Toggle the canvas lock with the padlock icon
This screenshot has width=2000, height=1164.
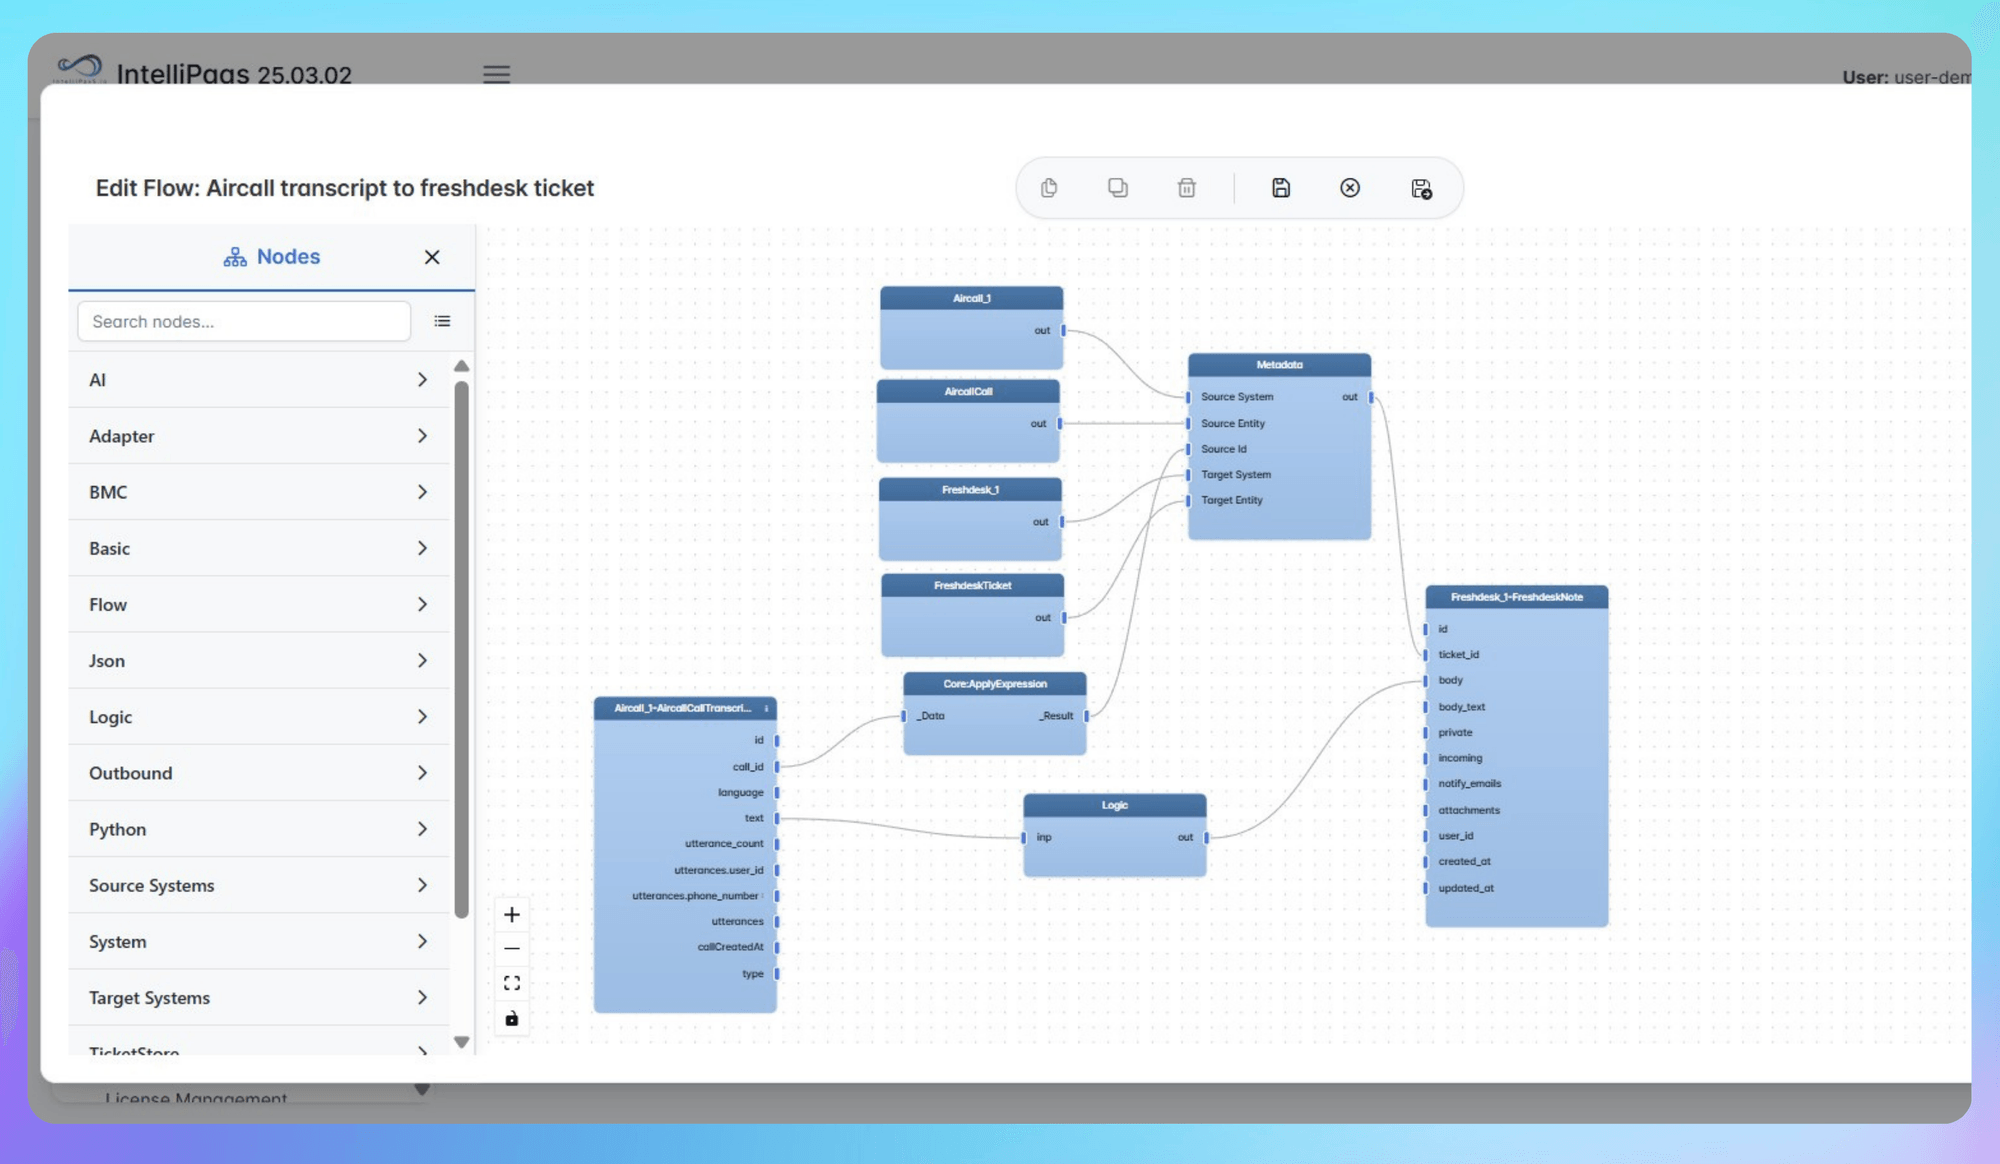click(511, 1018)
